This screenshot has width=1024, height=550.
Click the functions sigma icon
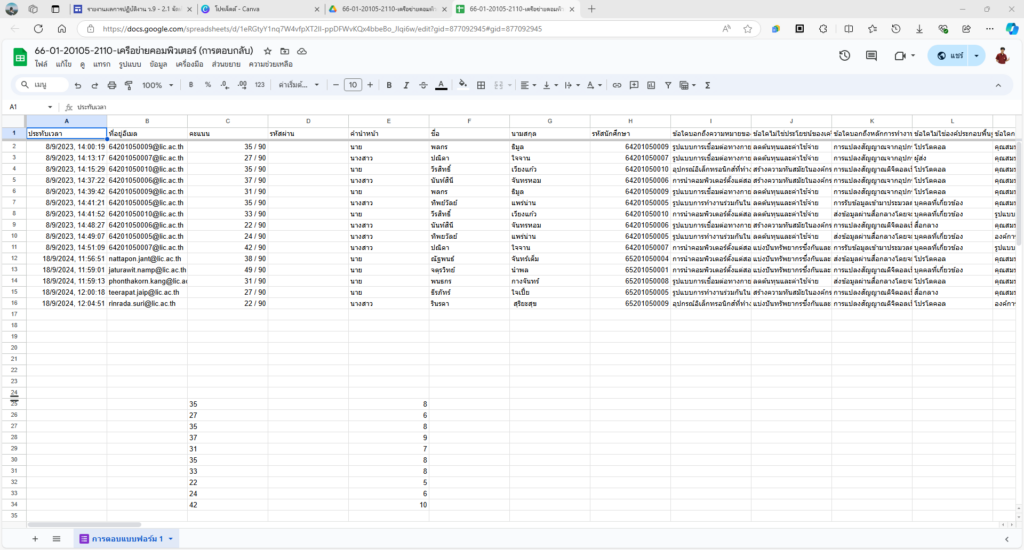coord(707,85)
